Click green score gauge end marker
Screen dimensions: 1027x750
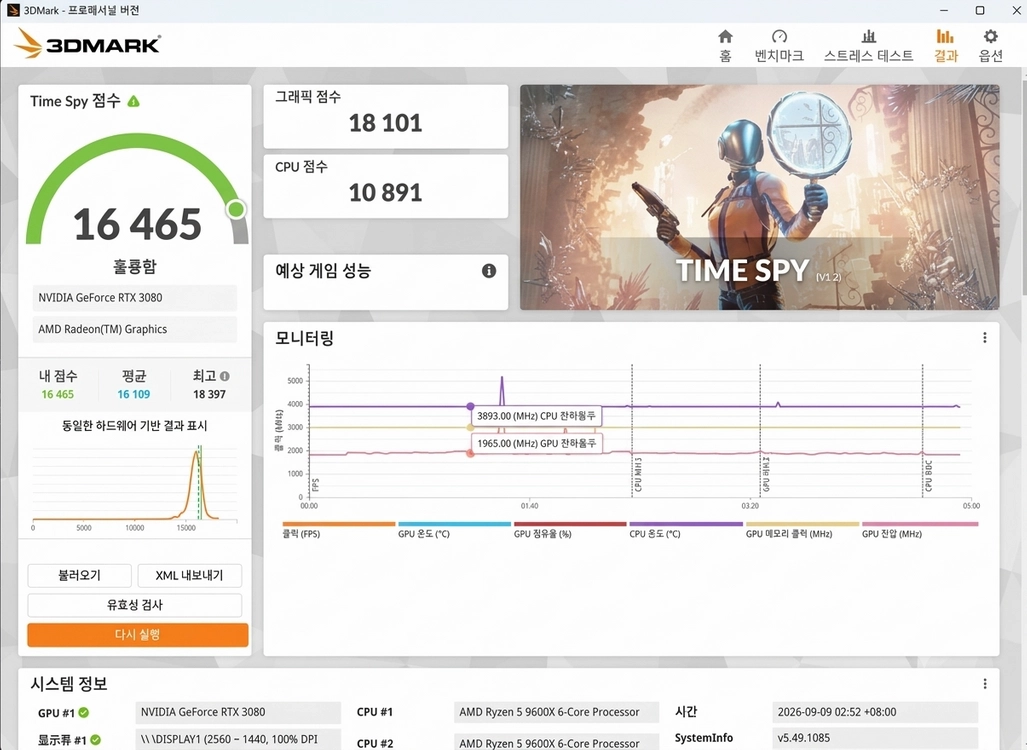236,209
